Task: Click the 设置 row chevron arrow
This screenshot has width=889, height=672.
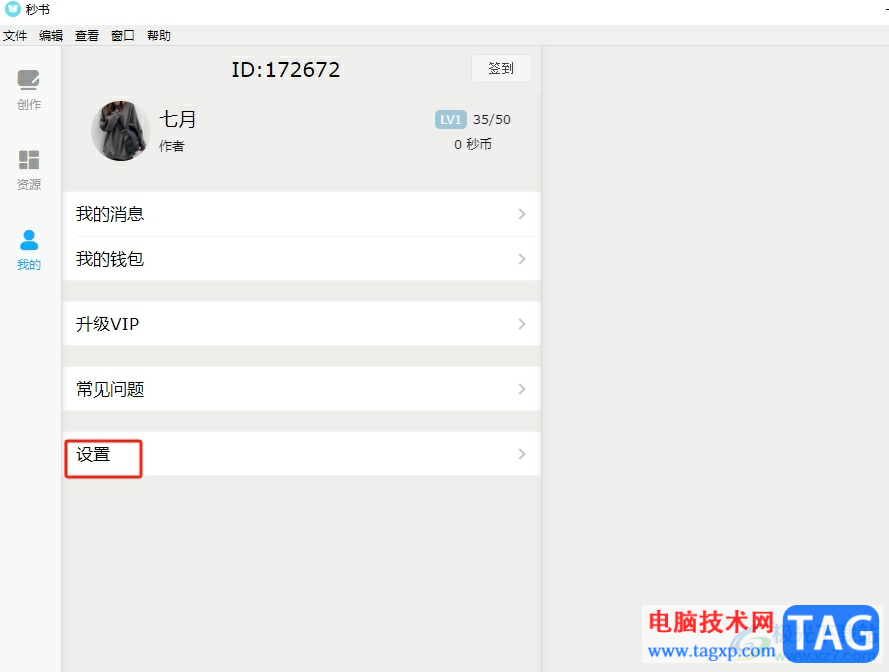Action: 522,454
